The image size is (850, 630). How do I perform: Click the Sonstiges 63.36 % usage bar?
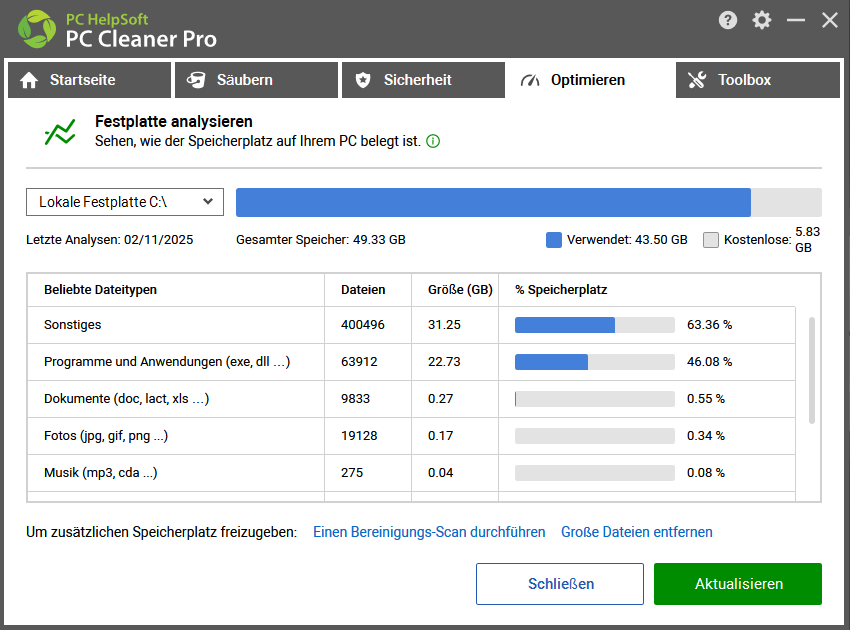(595, 325)
